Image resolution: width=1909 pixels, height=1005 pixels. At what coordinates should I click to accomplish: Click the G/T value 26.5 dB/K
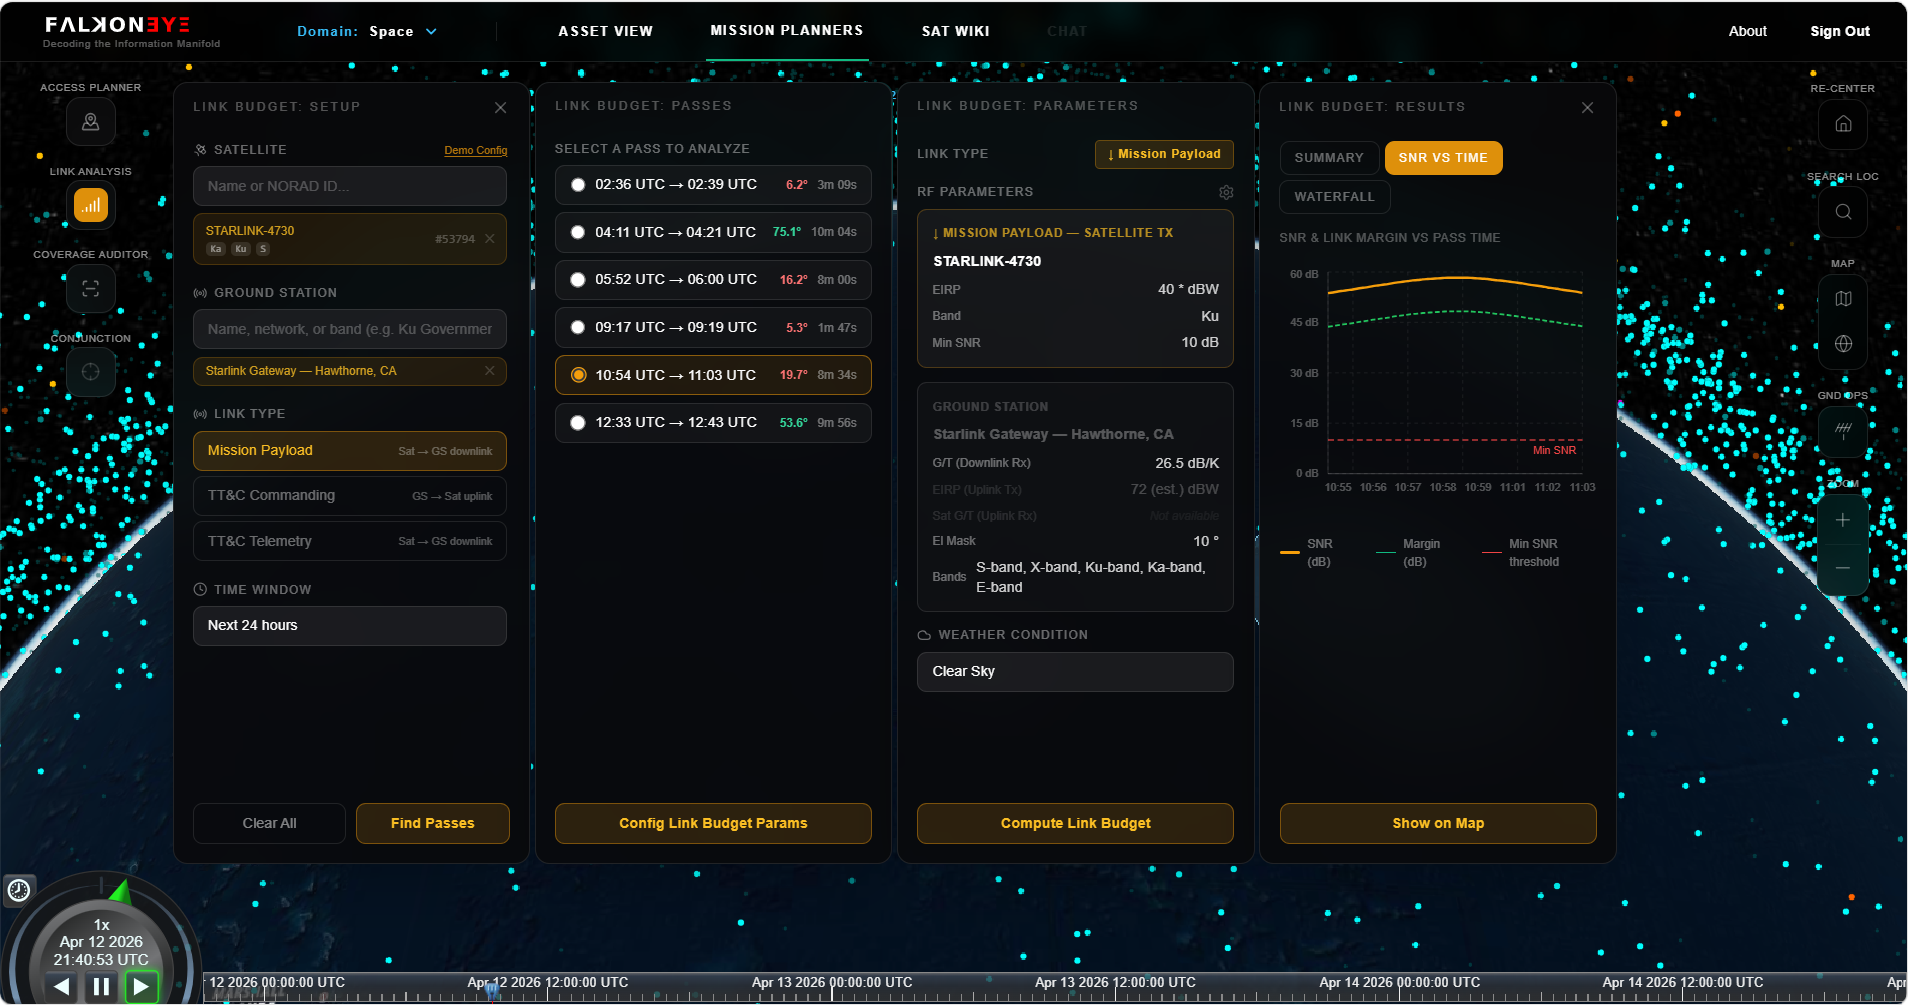click(1187, 464)
